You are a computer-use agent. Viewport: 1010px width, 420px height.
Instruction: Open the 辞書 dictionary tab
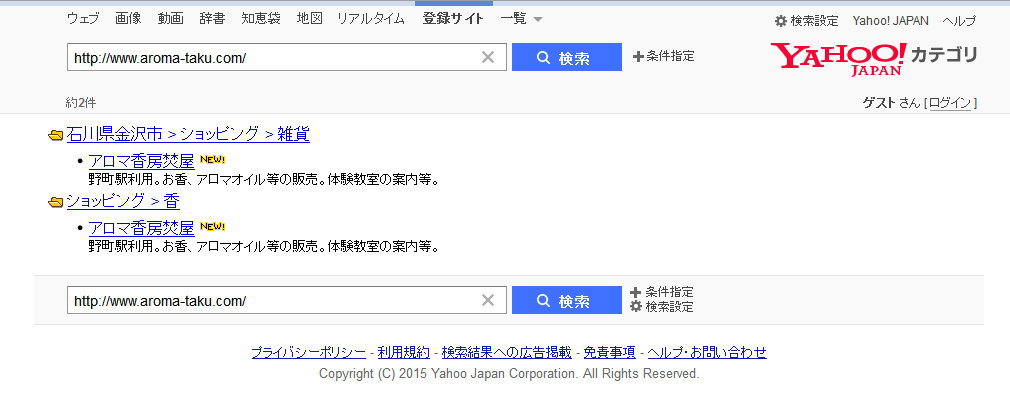click(x=213, y=19)
